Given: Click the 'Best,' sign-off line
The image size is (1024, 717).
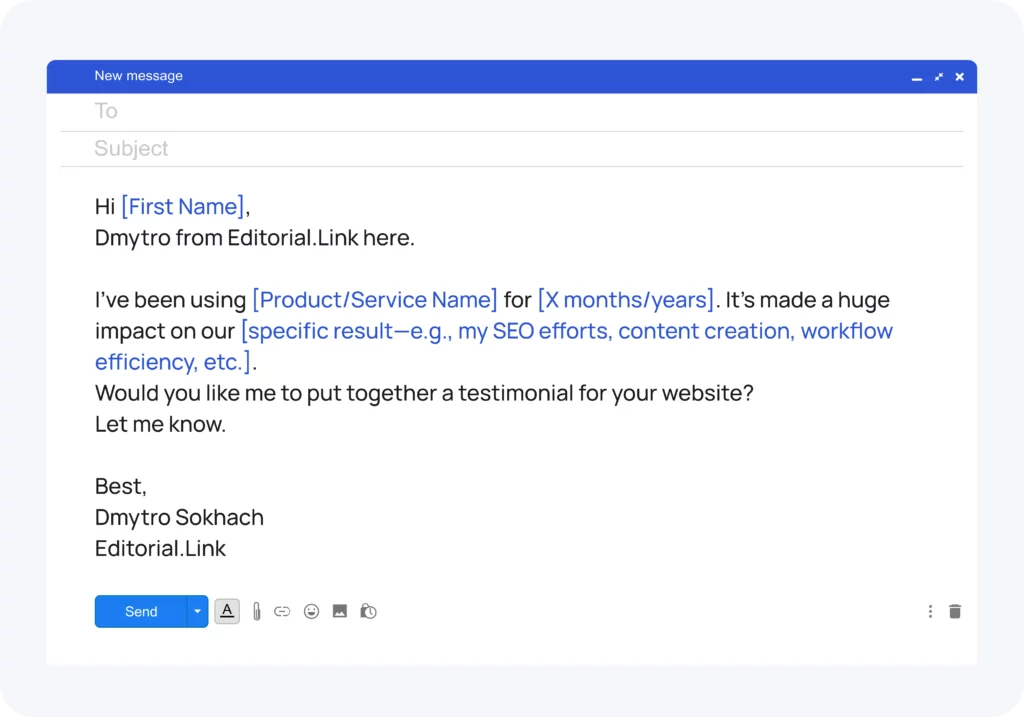Looking at the screenshot, I should pos(121,486).
